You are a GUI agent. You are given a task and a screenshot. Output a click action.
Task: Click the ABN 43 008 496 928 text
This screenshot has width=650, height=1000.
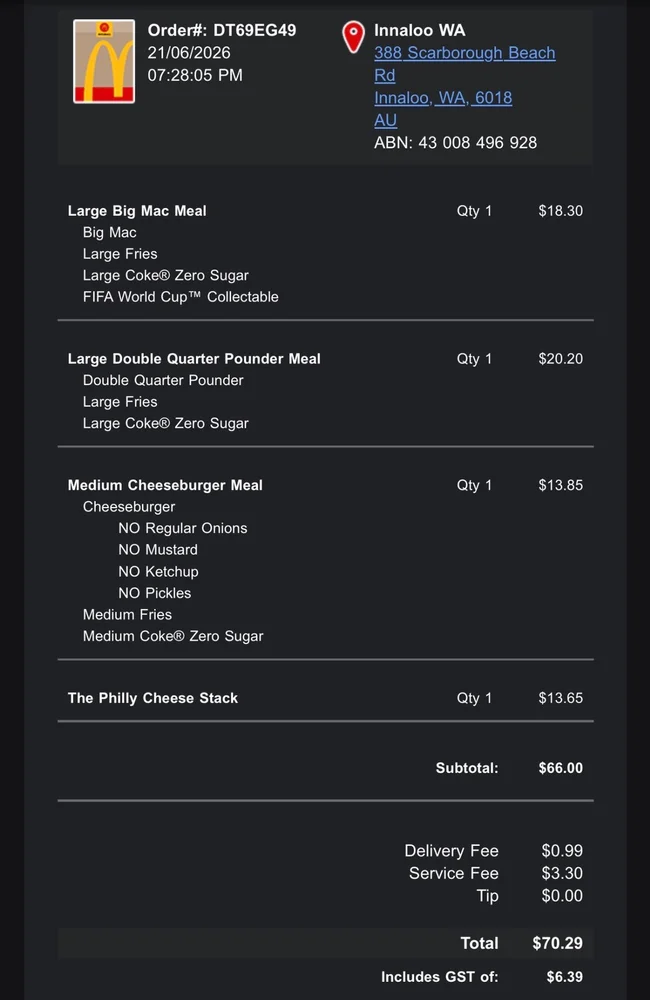click(455, 142)
